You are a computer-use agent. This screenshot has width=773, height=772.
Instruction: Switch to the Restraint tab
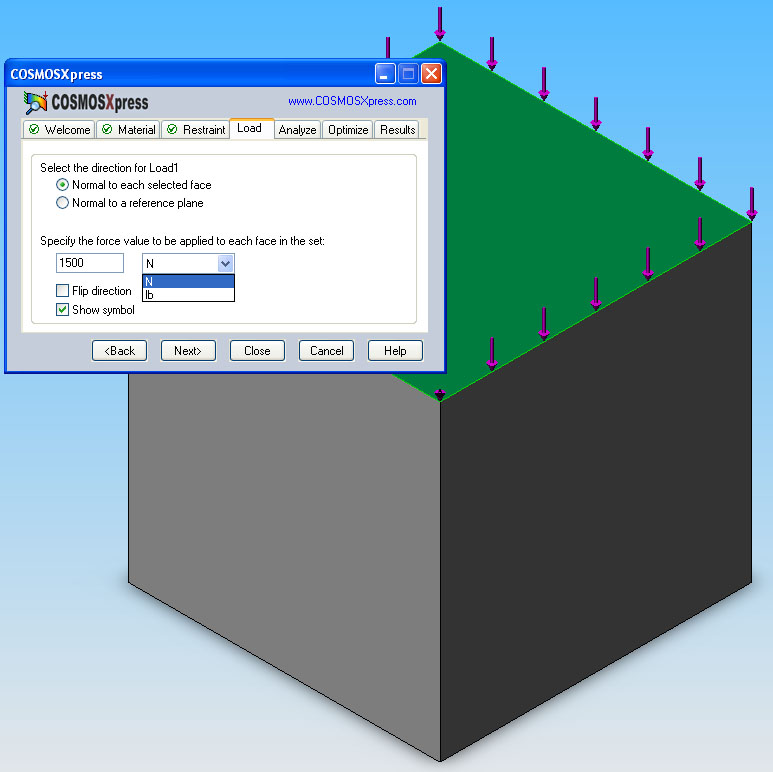pos(196,130)
